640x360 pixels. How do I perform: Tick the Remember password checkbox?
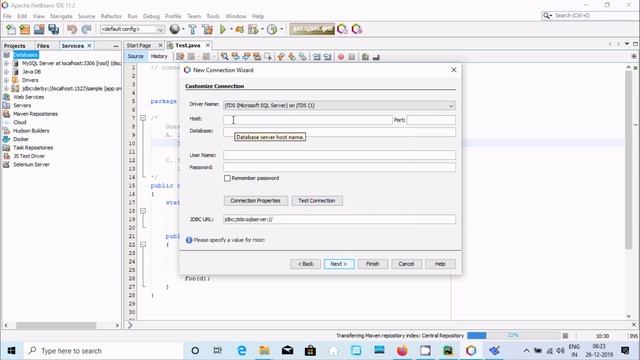tap(227, 178)
